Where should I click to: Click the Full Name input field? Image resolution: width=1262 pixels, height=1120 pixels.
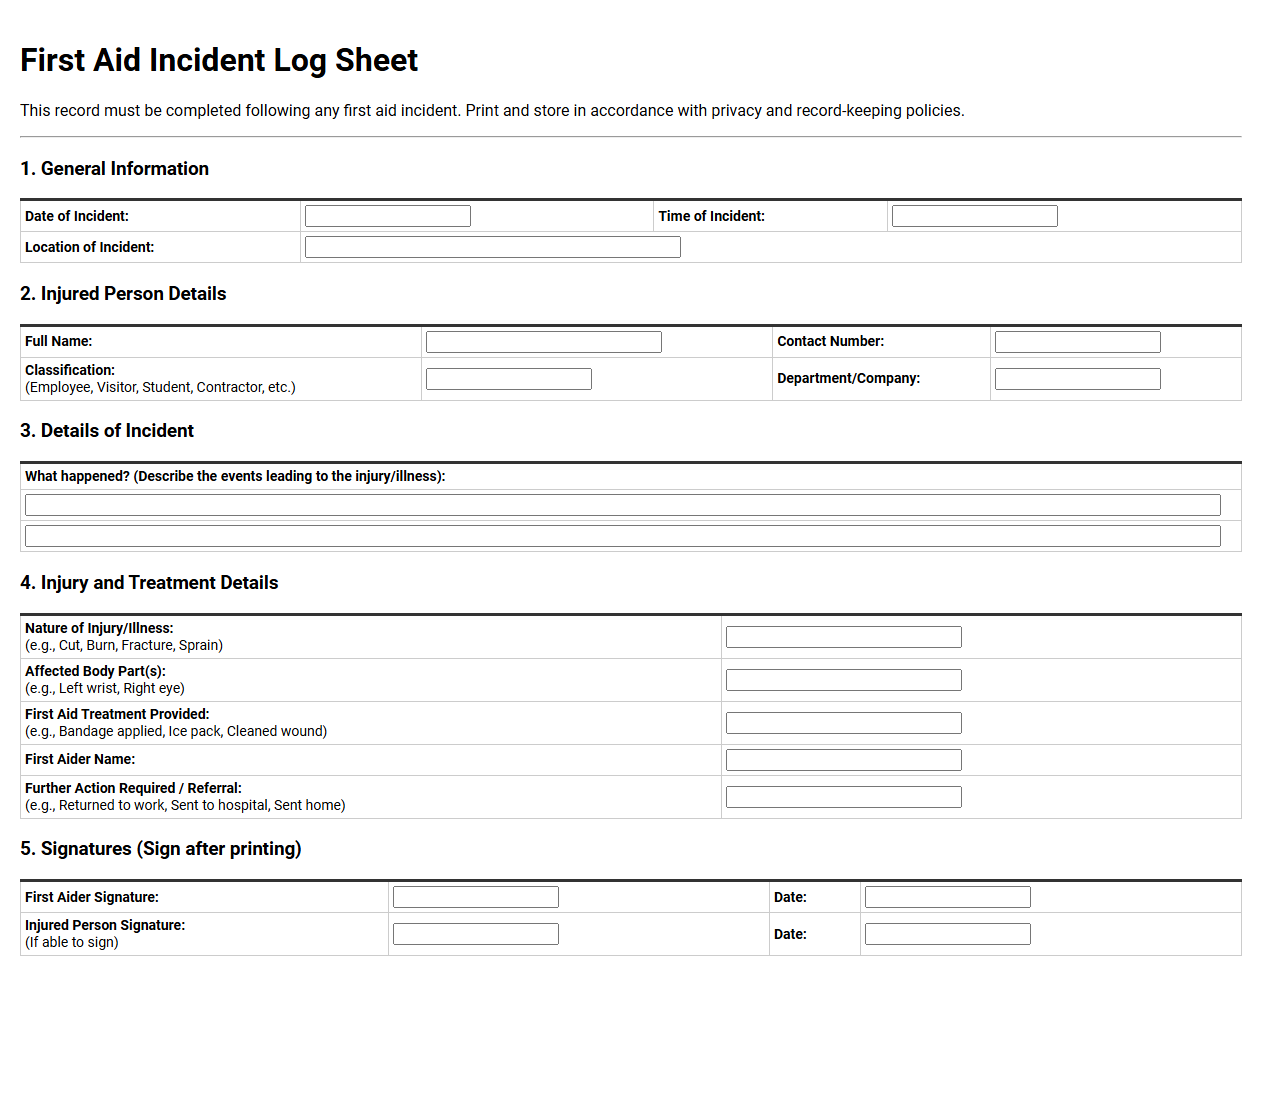click(x=544, y=342)
